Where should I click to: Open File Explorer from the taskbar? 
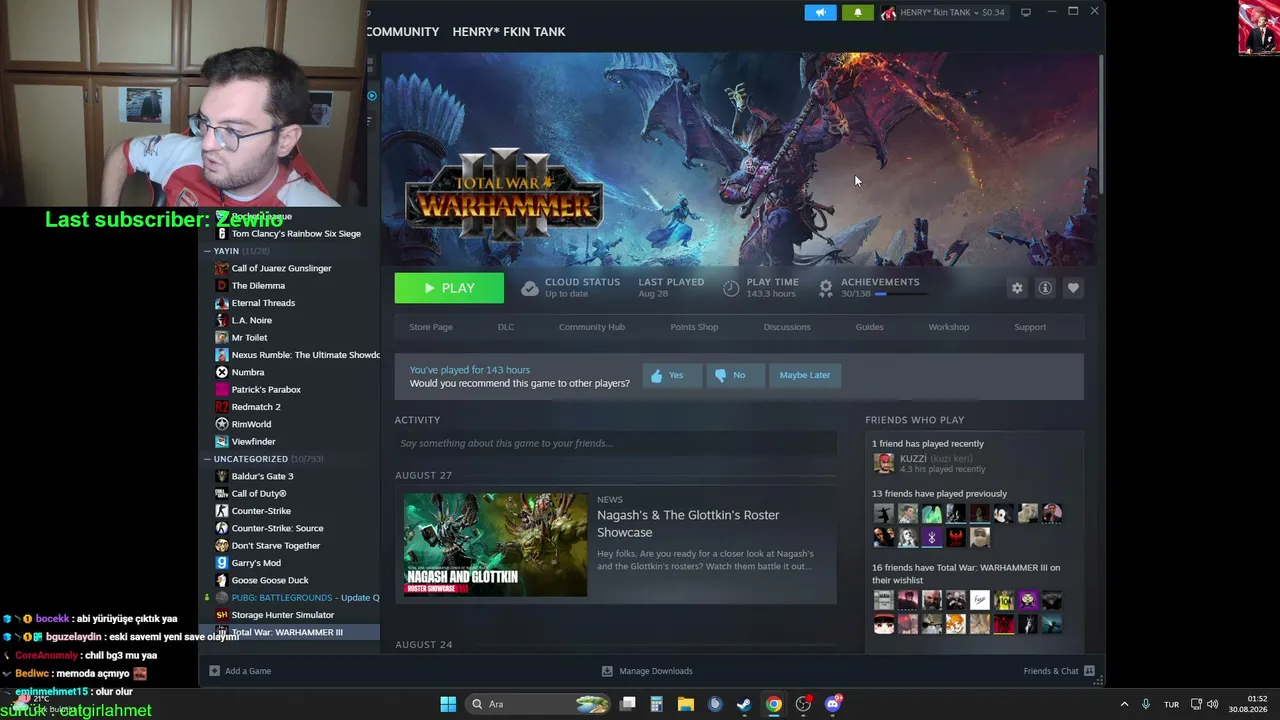pos(685,704)
